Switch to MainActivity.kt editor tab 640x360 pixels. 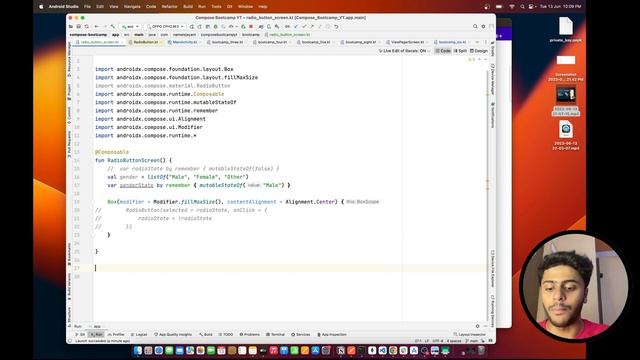tap(184, 42)
